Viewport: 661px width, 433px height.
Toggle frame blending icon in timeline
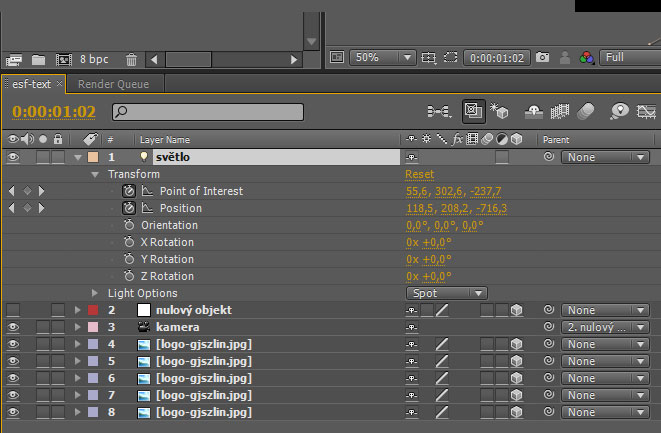[x=559, y=111]
